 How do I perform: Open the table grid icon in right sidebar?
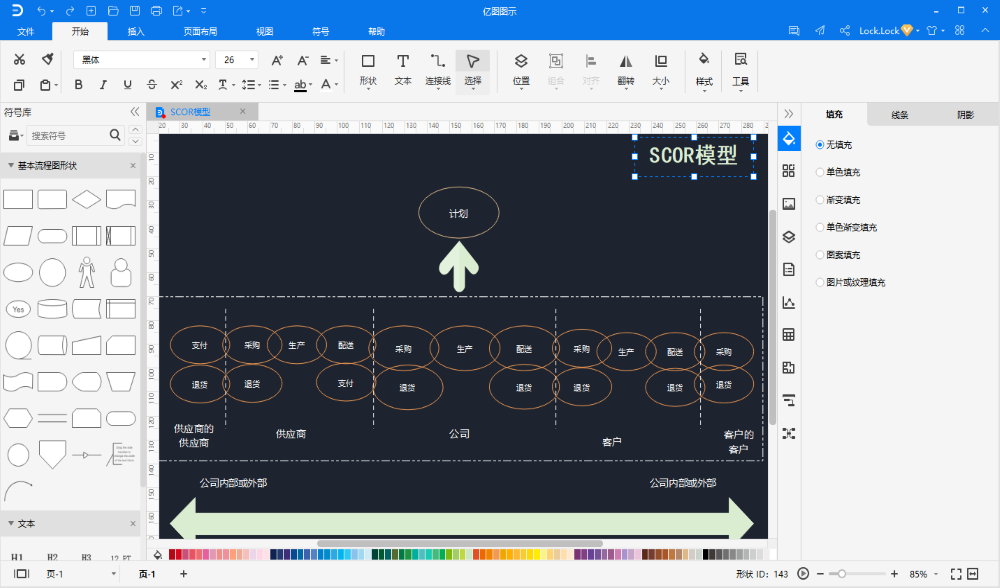pos(789,335)
